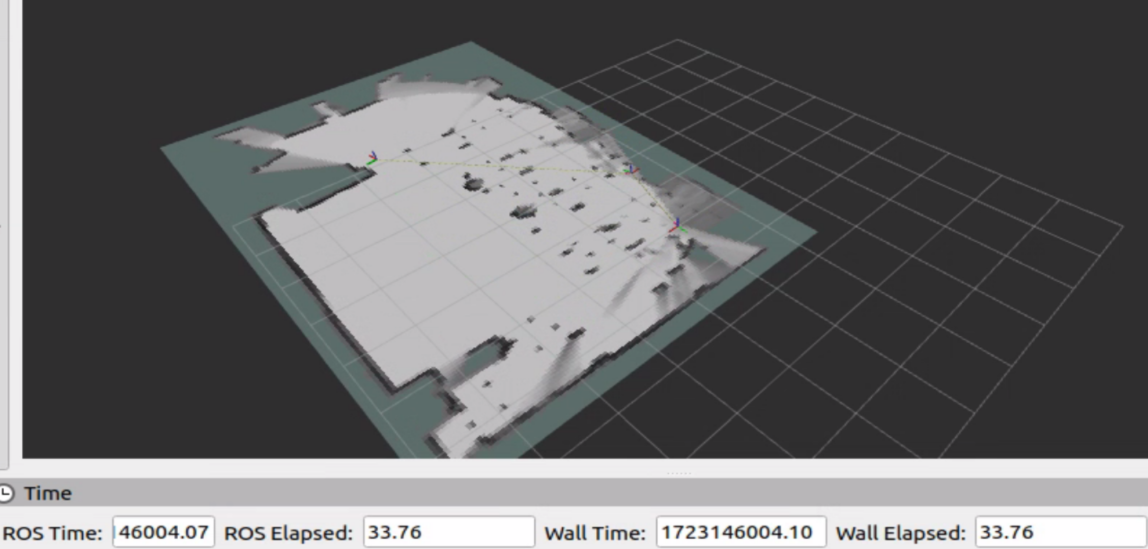Click the clock icon in the Time panel header
The image size is (1148, 549).
(7, 494)
